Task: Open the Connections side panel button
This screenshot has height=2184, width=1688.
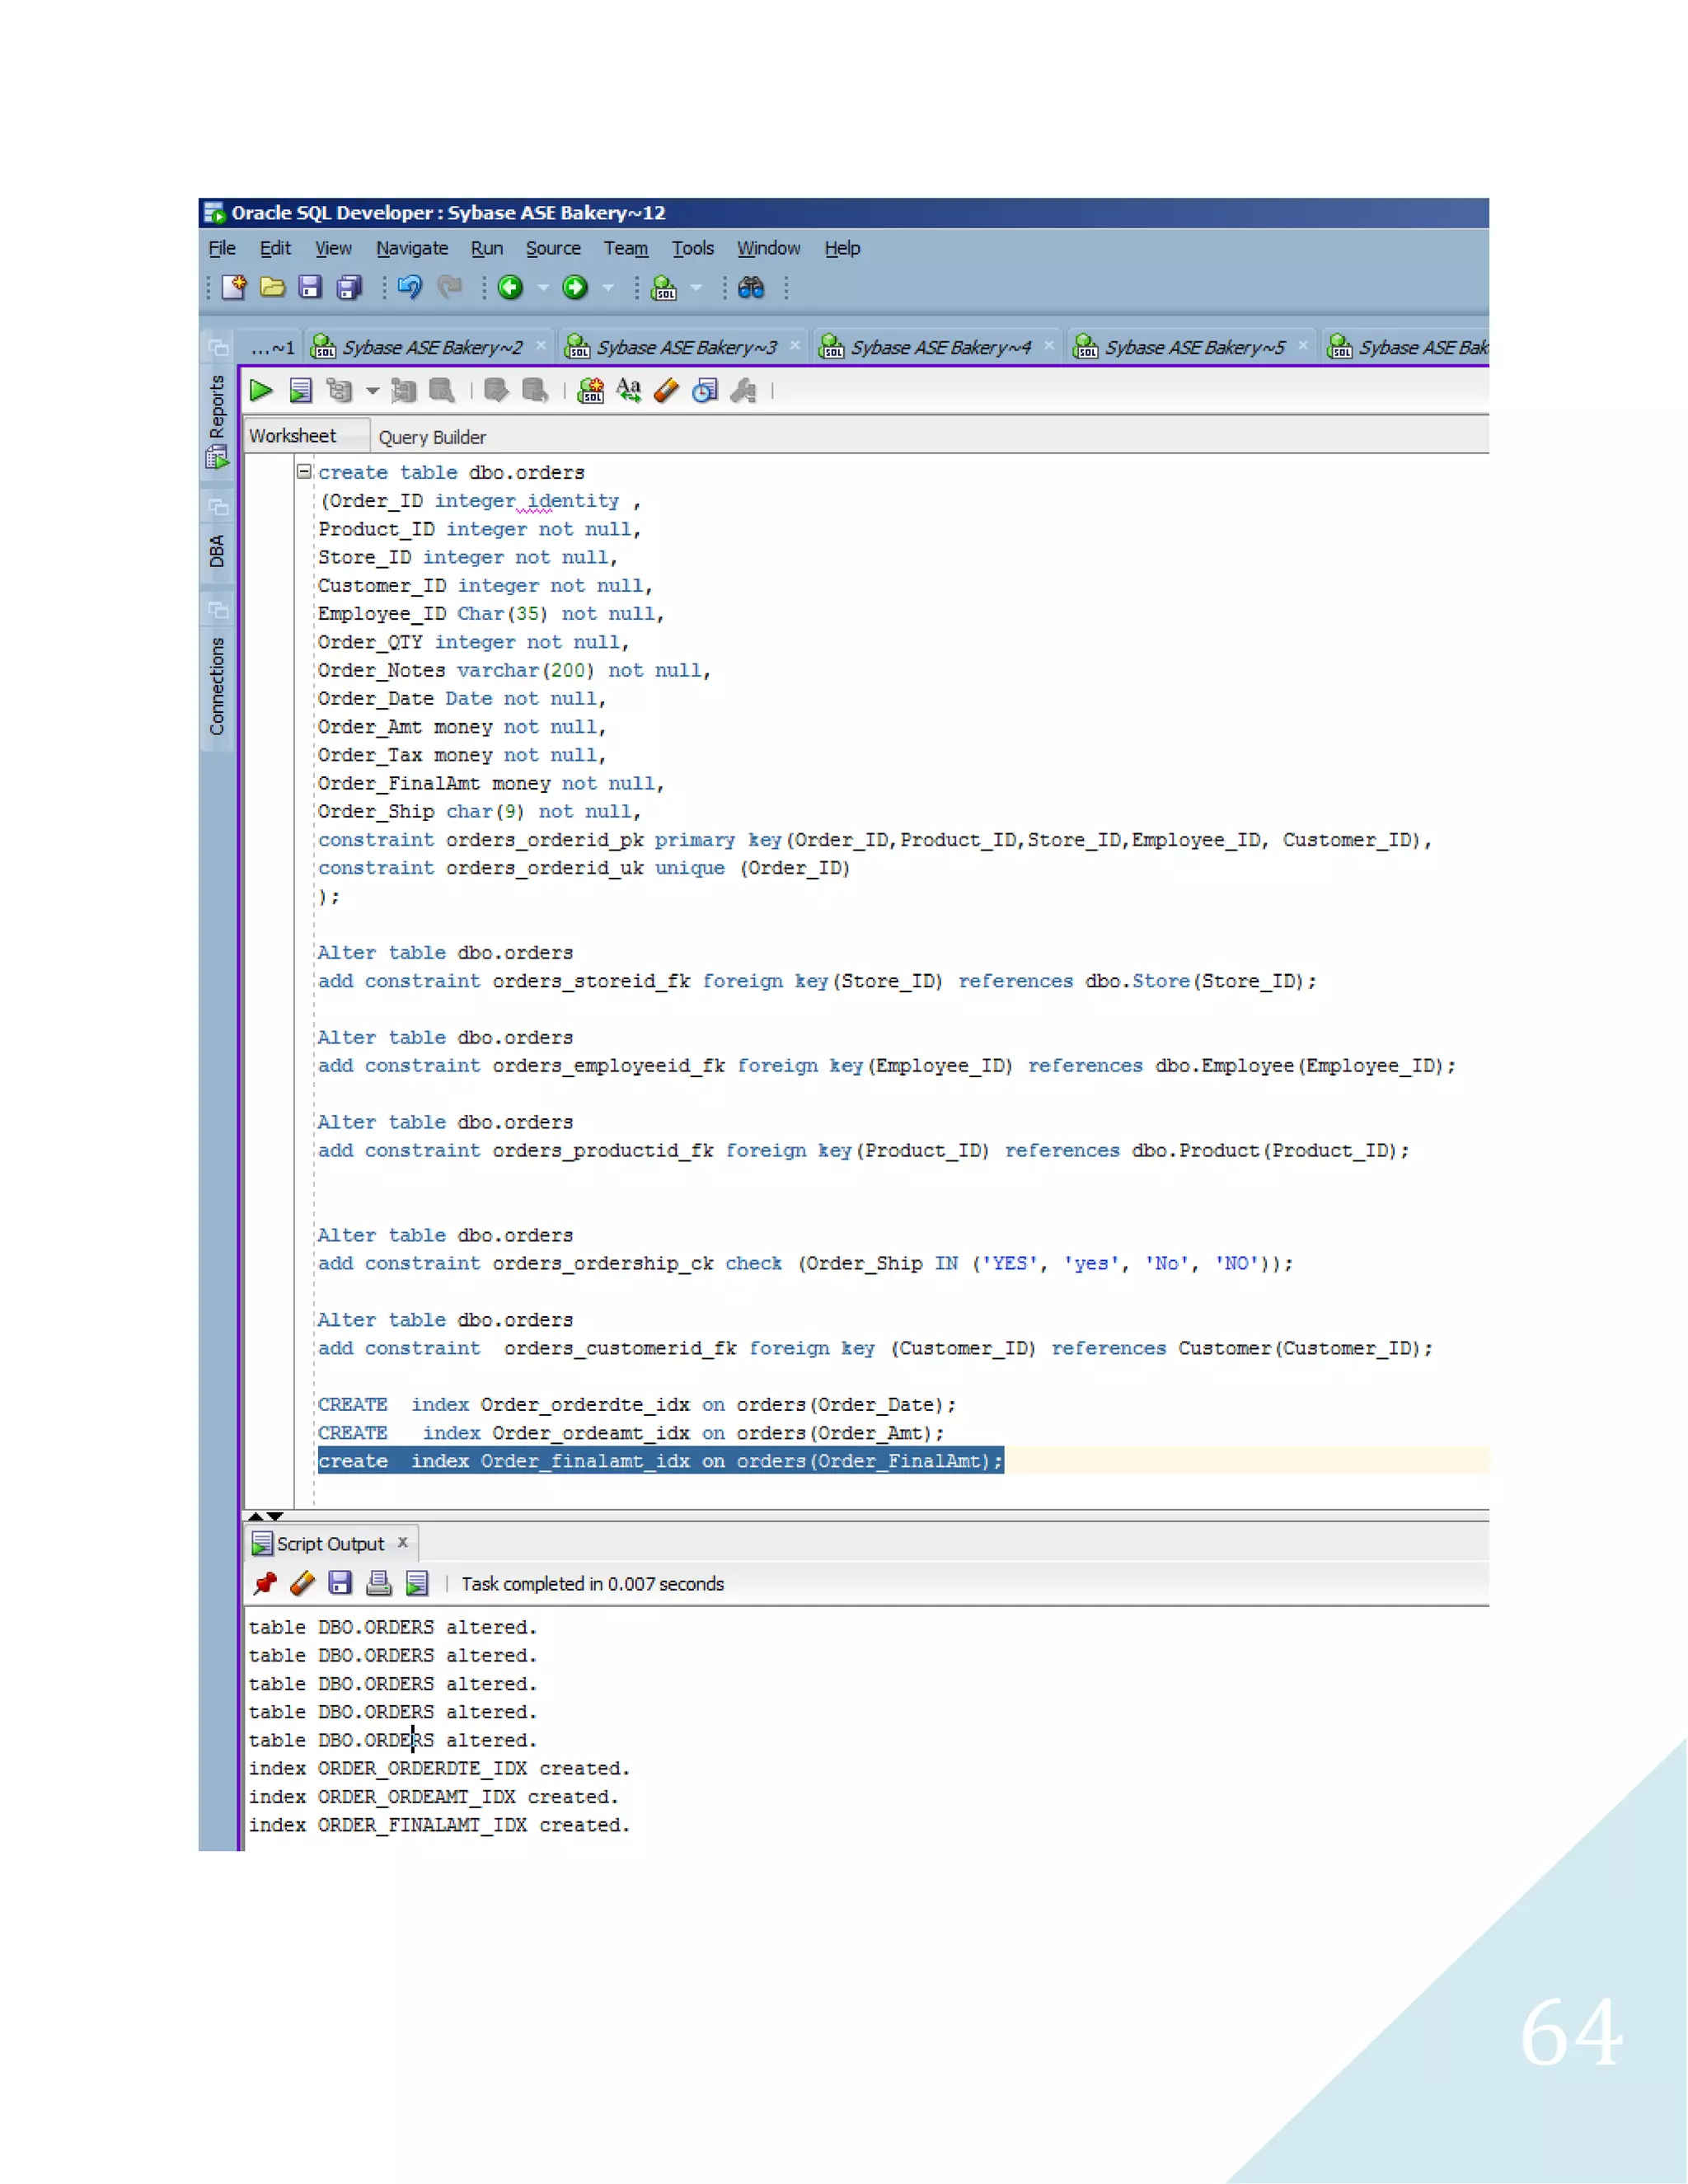Action: (x=217, y=686)
